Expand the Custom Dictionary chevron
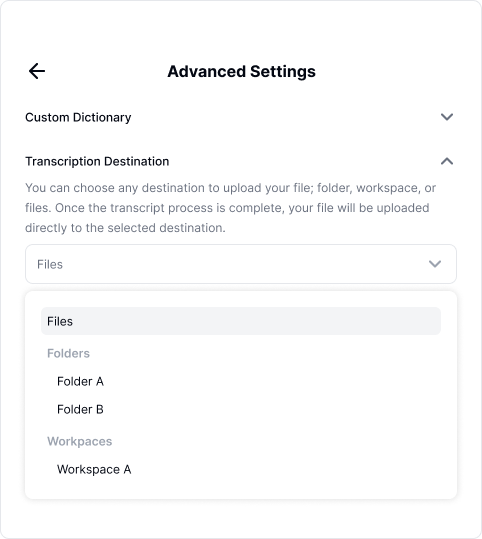This screenshot has height=539, width=482. click(447, 117)
